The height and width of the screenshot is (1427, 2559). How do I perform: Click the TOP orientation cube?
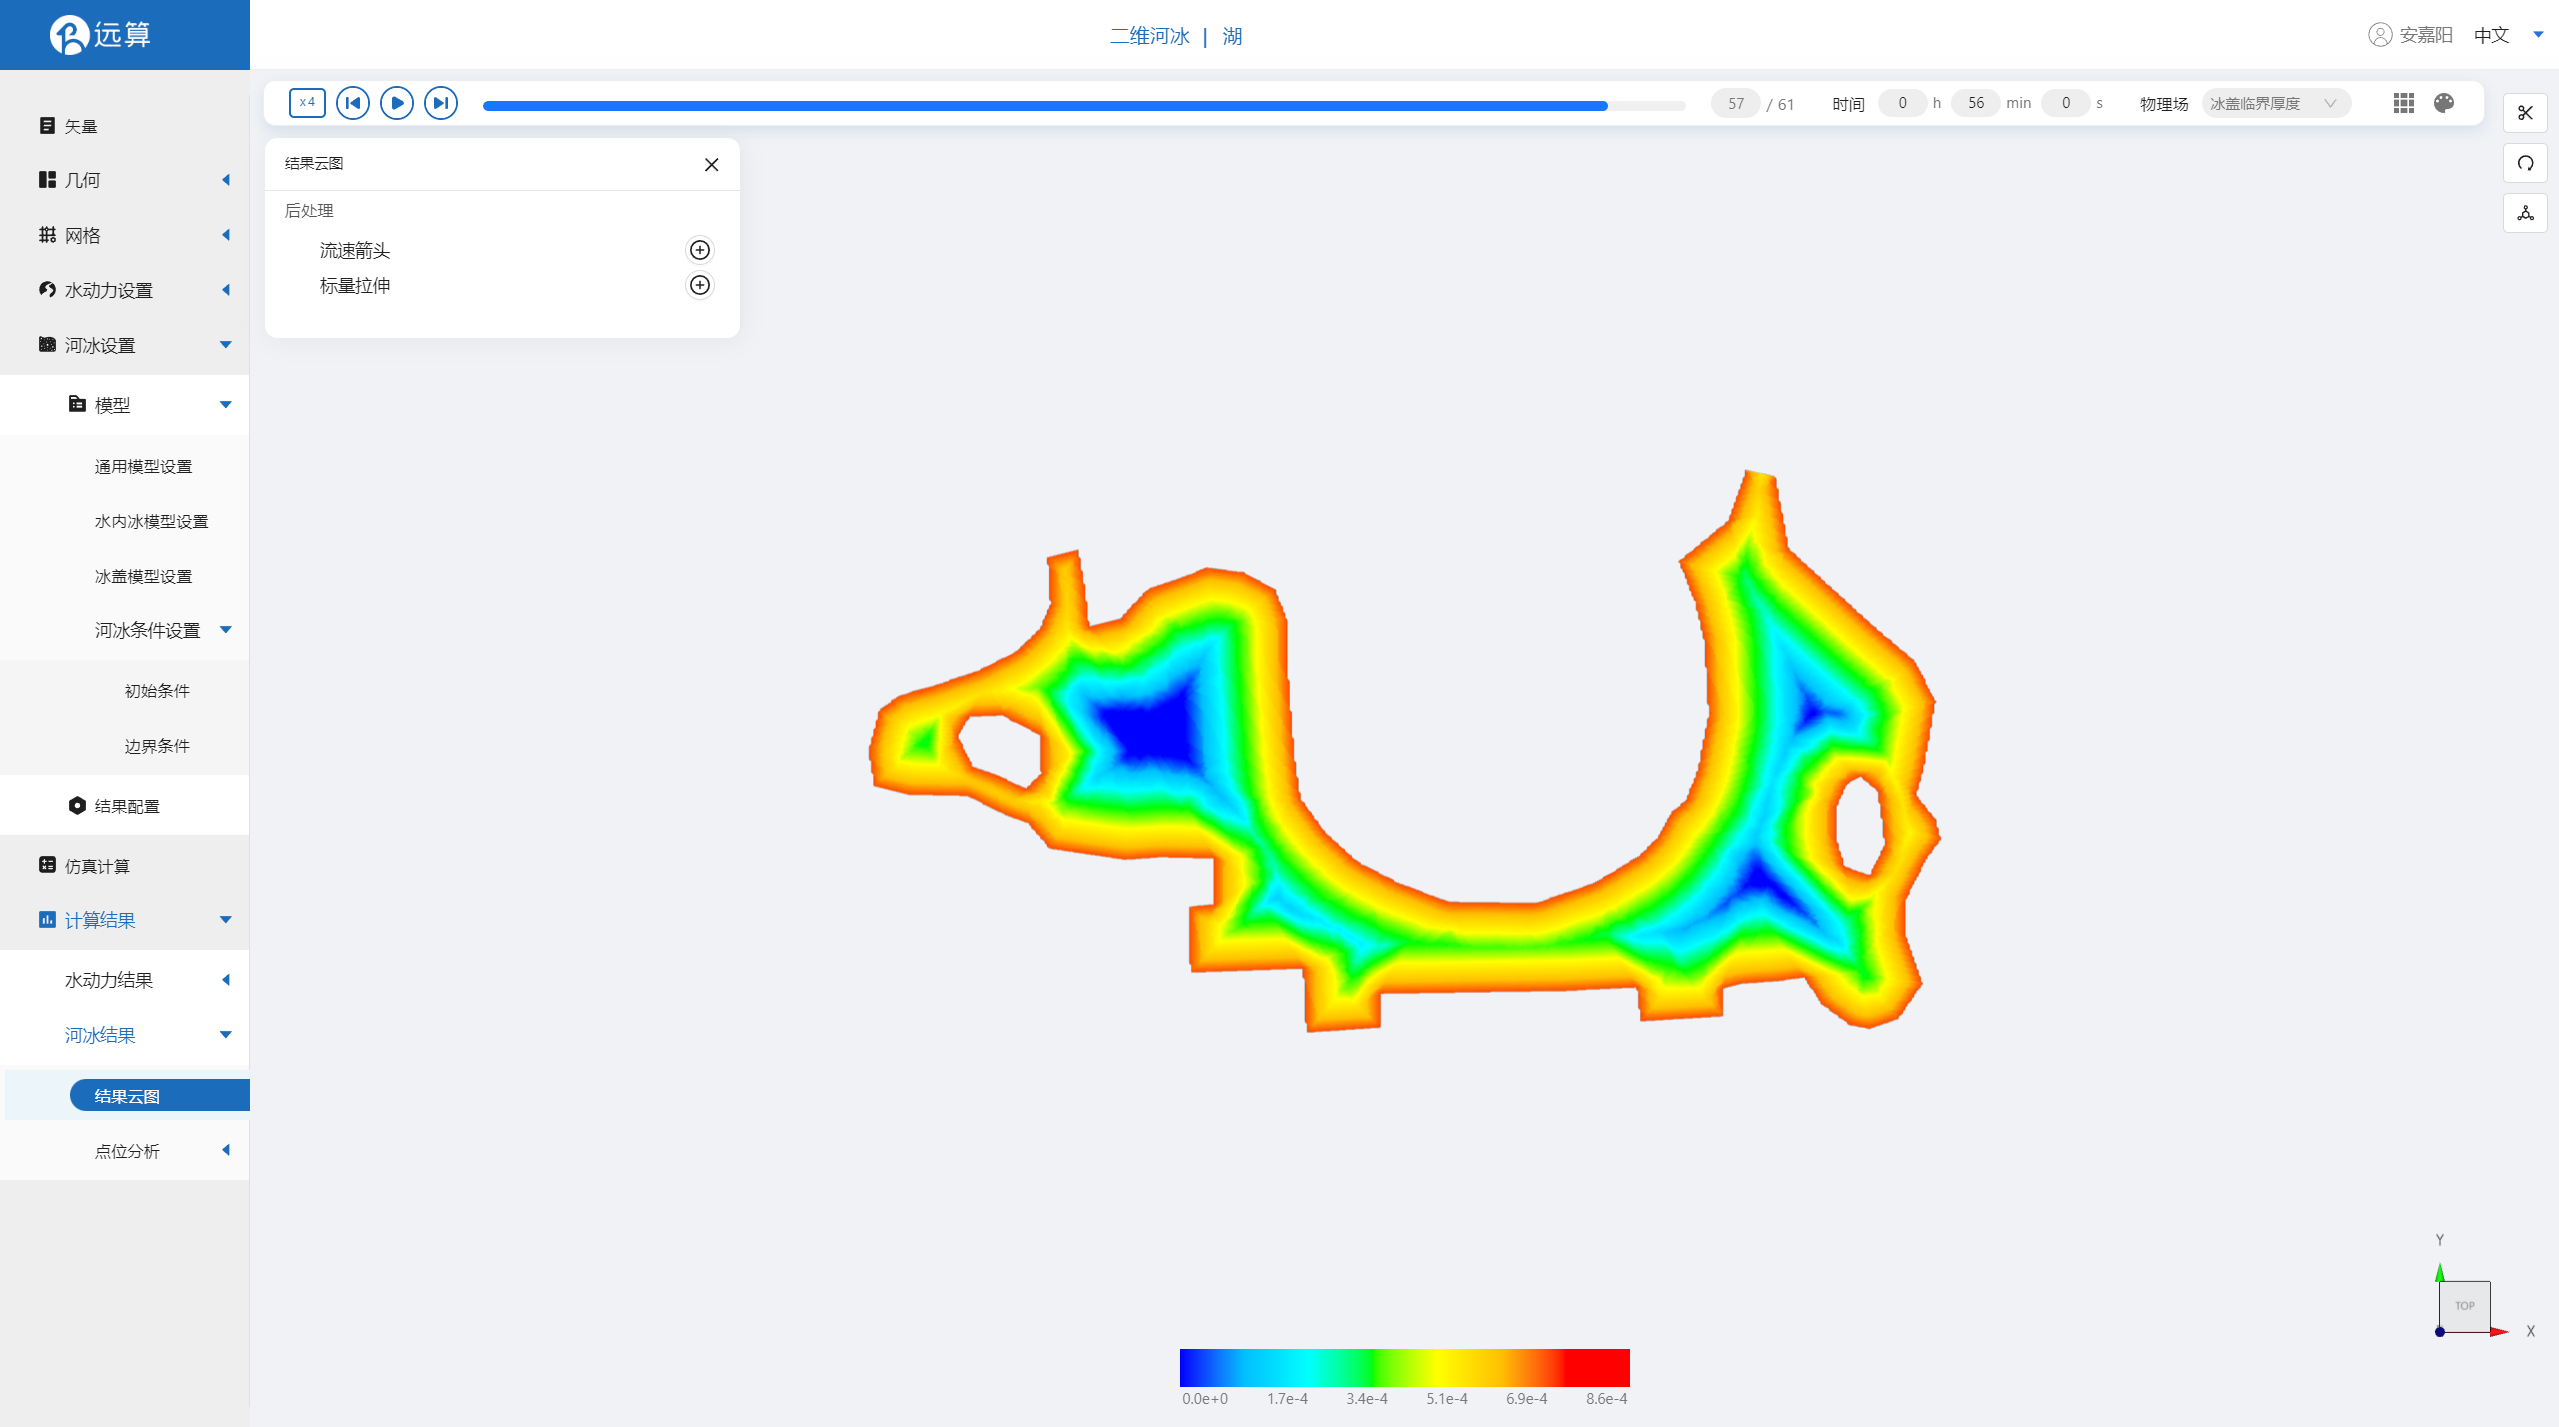(x=2464, y=1306)
